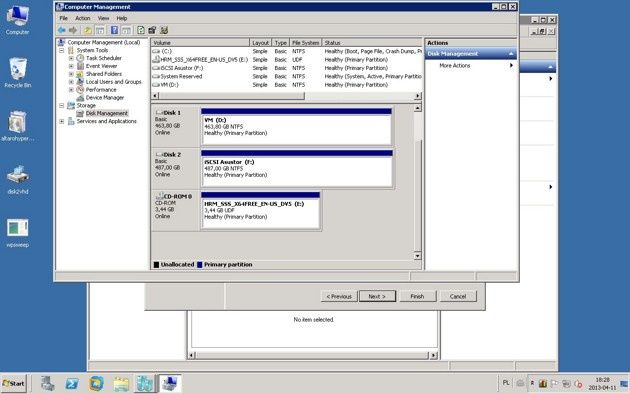Select the VM (D:) partition on Disk 1
The image size is (630, 394).
tap(296, 127)
